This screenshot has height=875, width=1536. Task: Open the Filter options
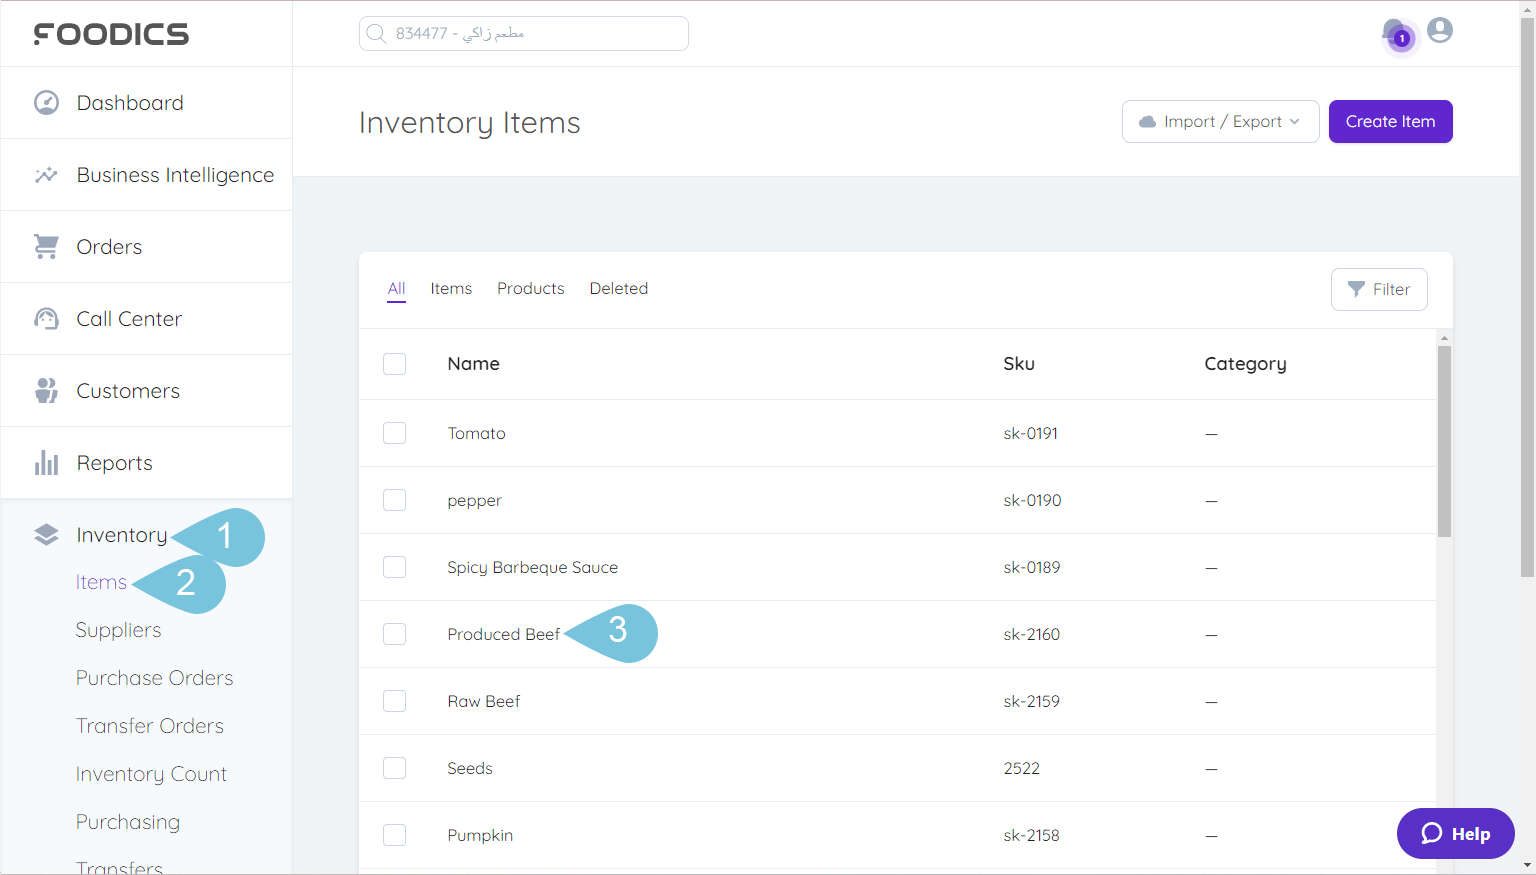[1378, 289]
